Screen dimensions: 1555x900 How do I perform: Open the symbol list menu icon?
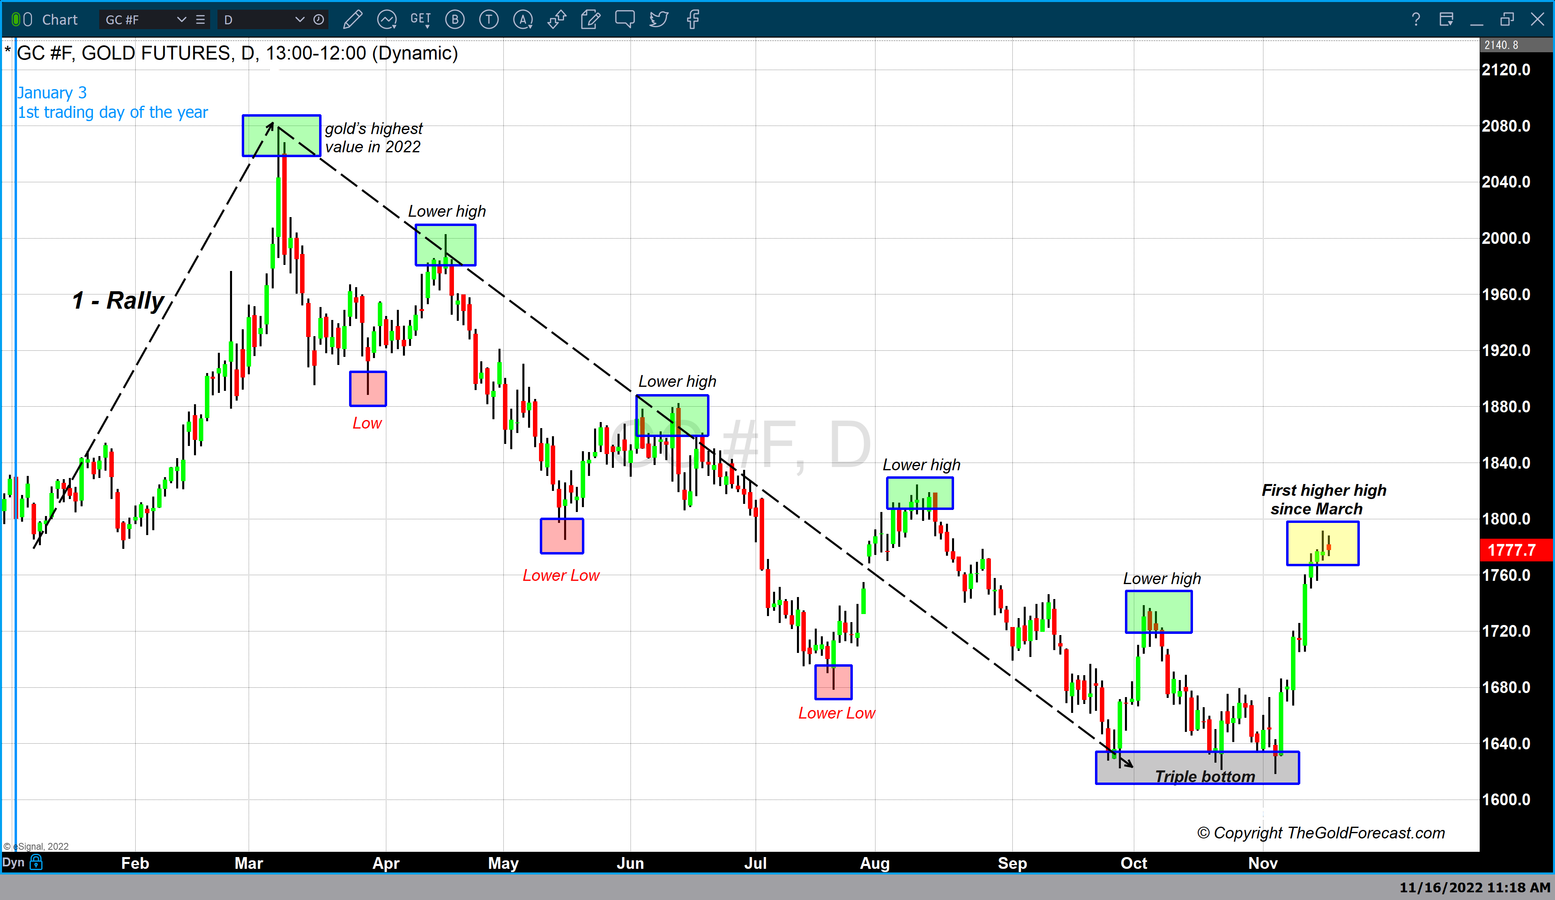[201, 20]
